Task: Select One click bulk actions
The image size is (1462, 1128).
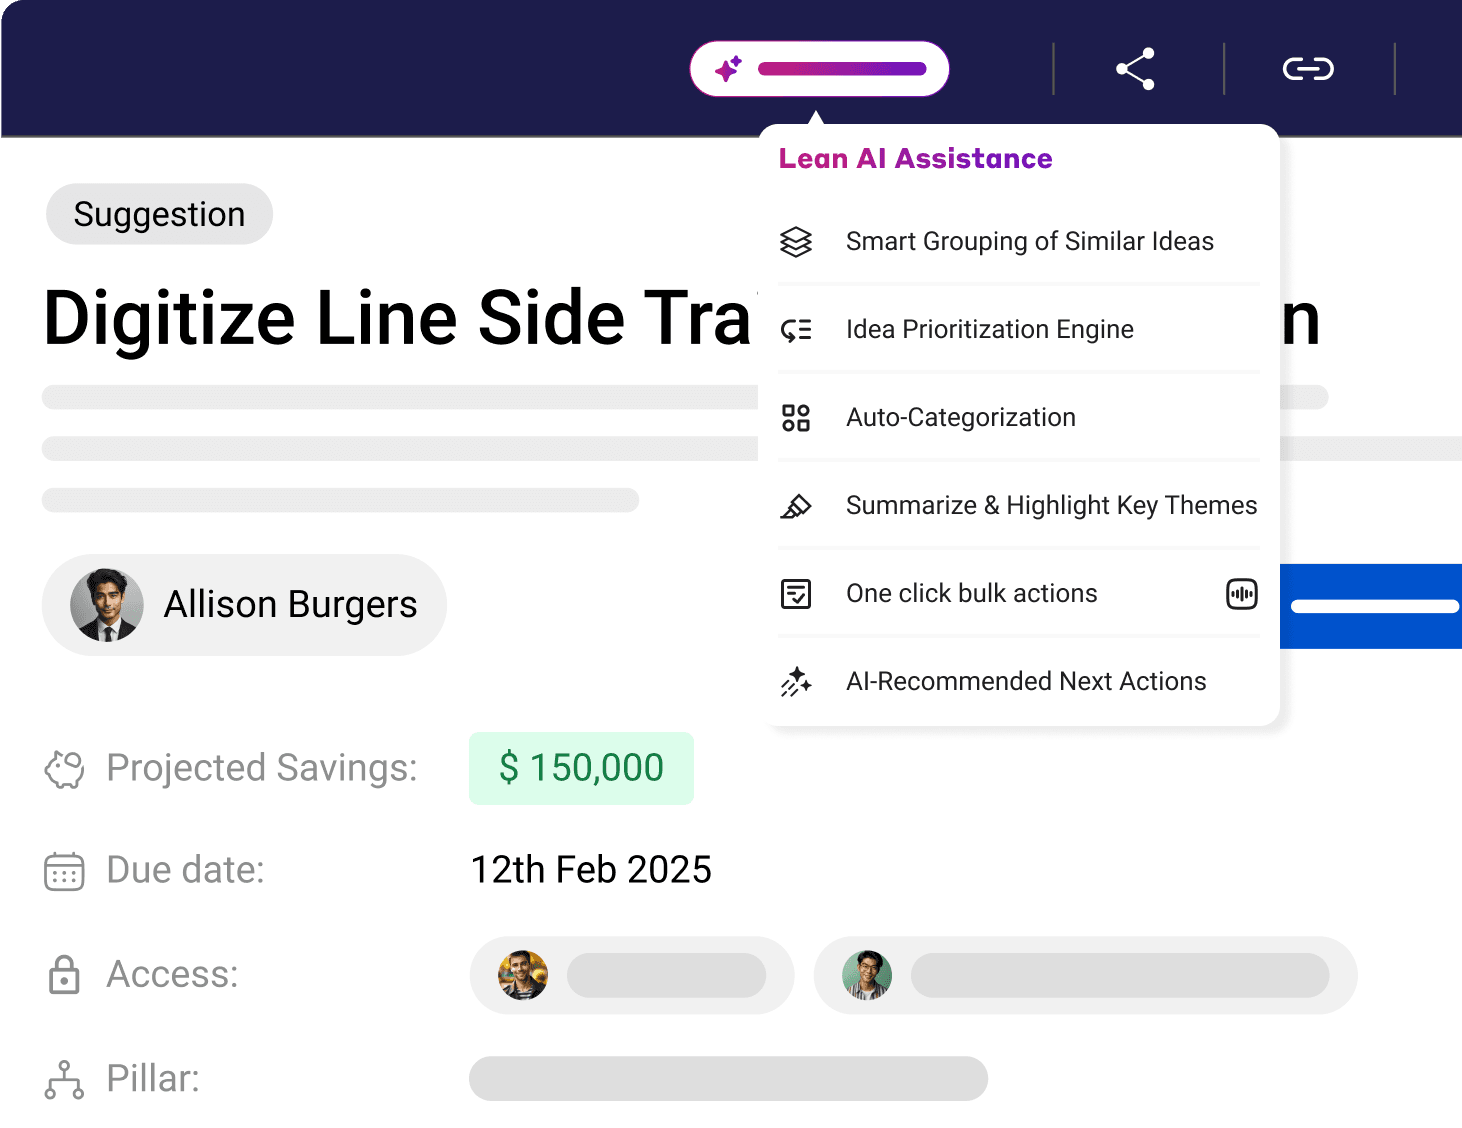Action: pyautogui.click(x=971, y=594)
